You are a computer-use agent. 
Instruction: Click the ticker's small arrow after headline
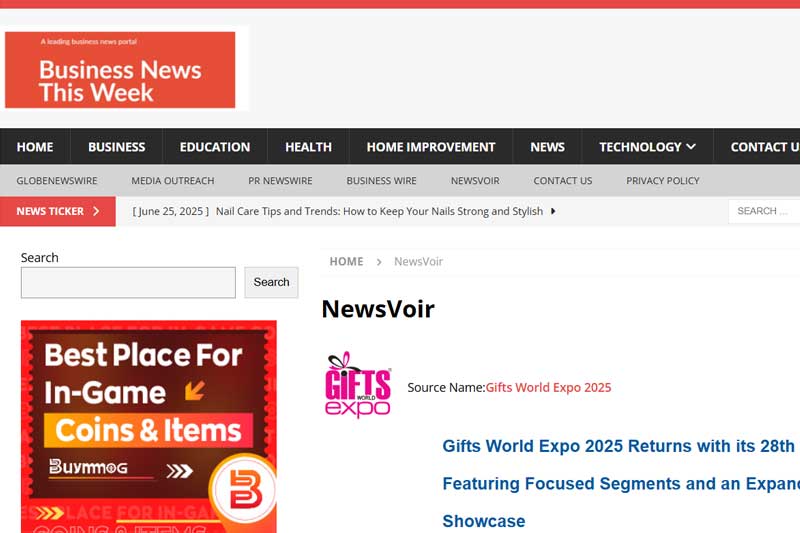point(553,211)
